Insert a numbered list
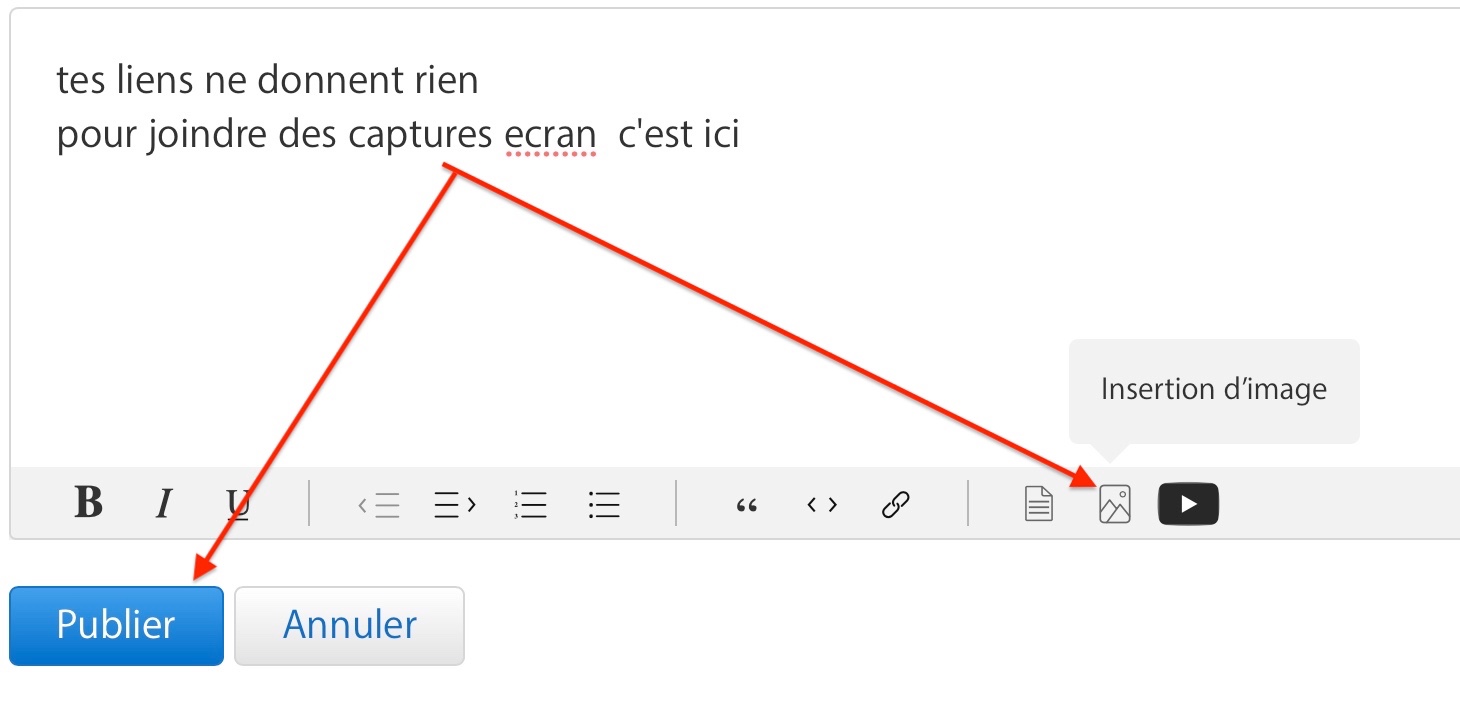This screenshot has width=1460, height=712. coord(530,505)
